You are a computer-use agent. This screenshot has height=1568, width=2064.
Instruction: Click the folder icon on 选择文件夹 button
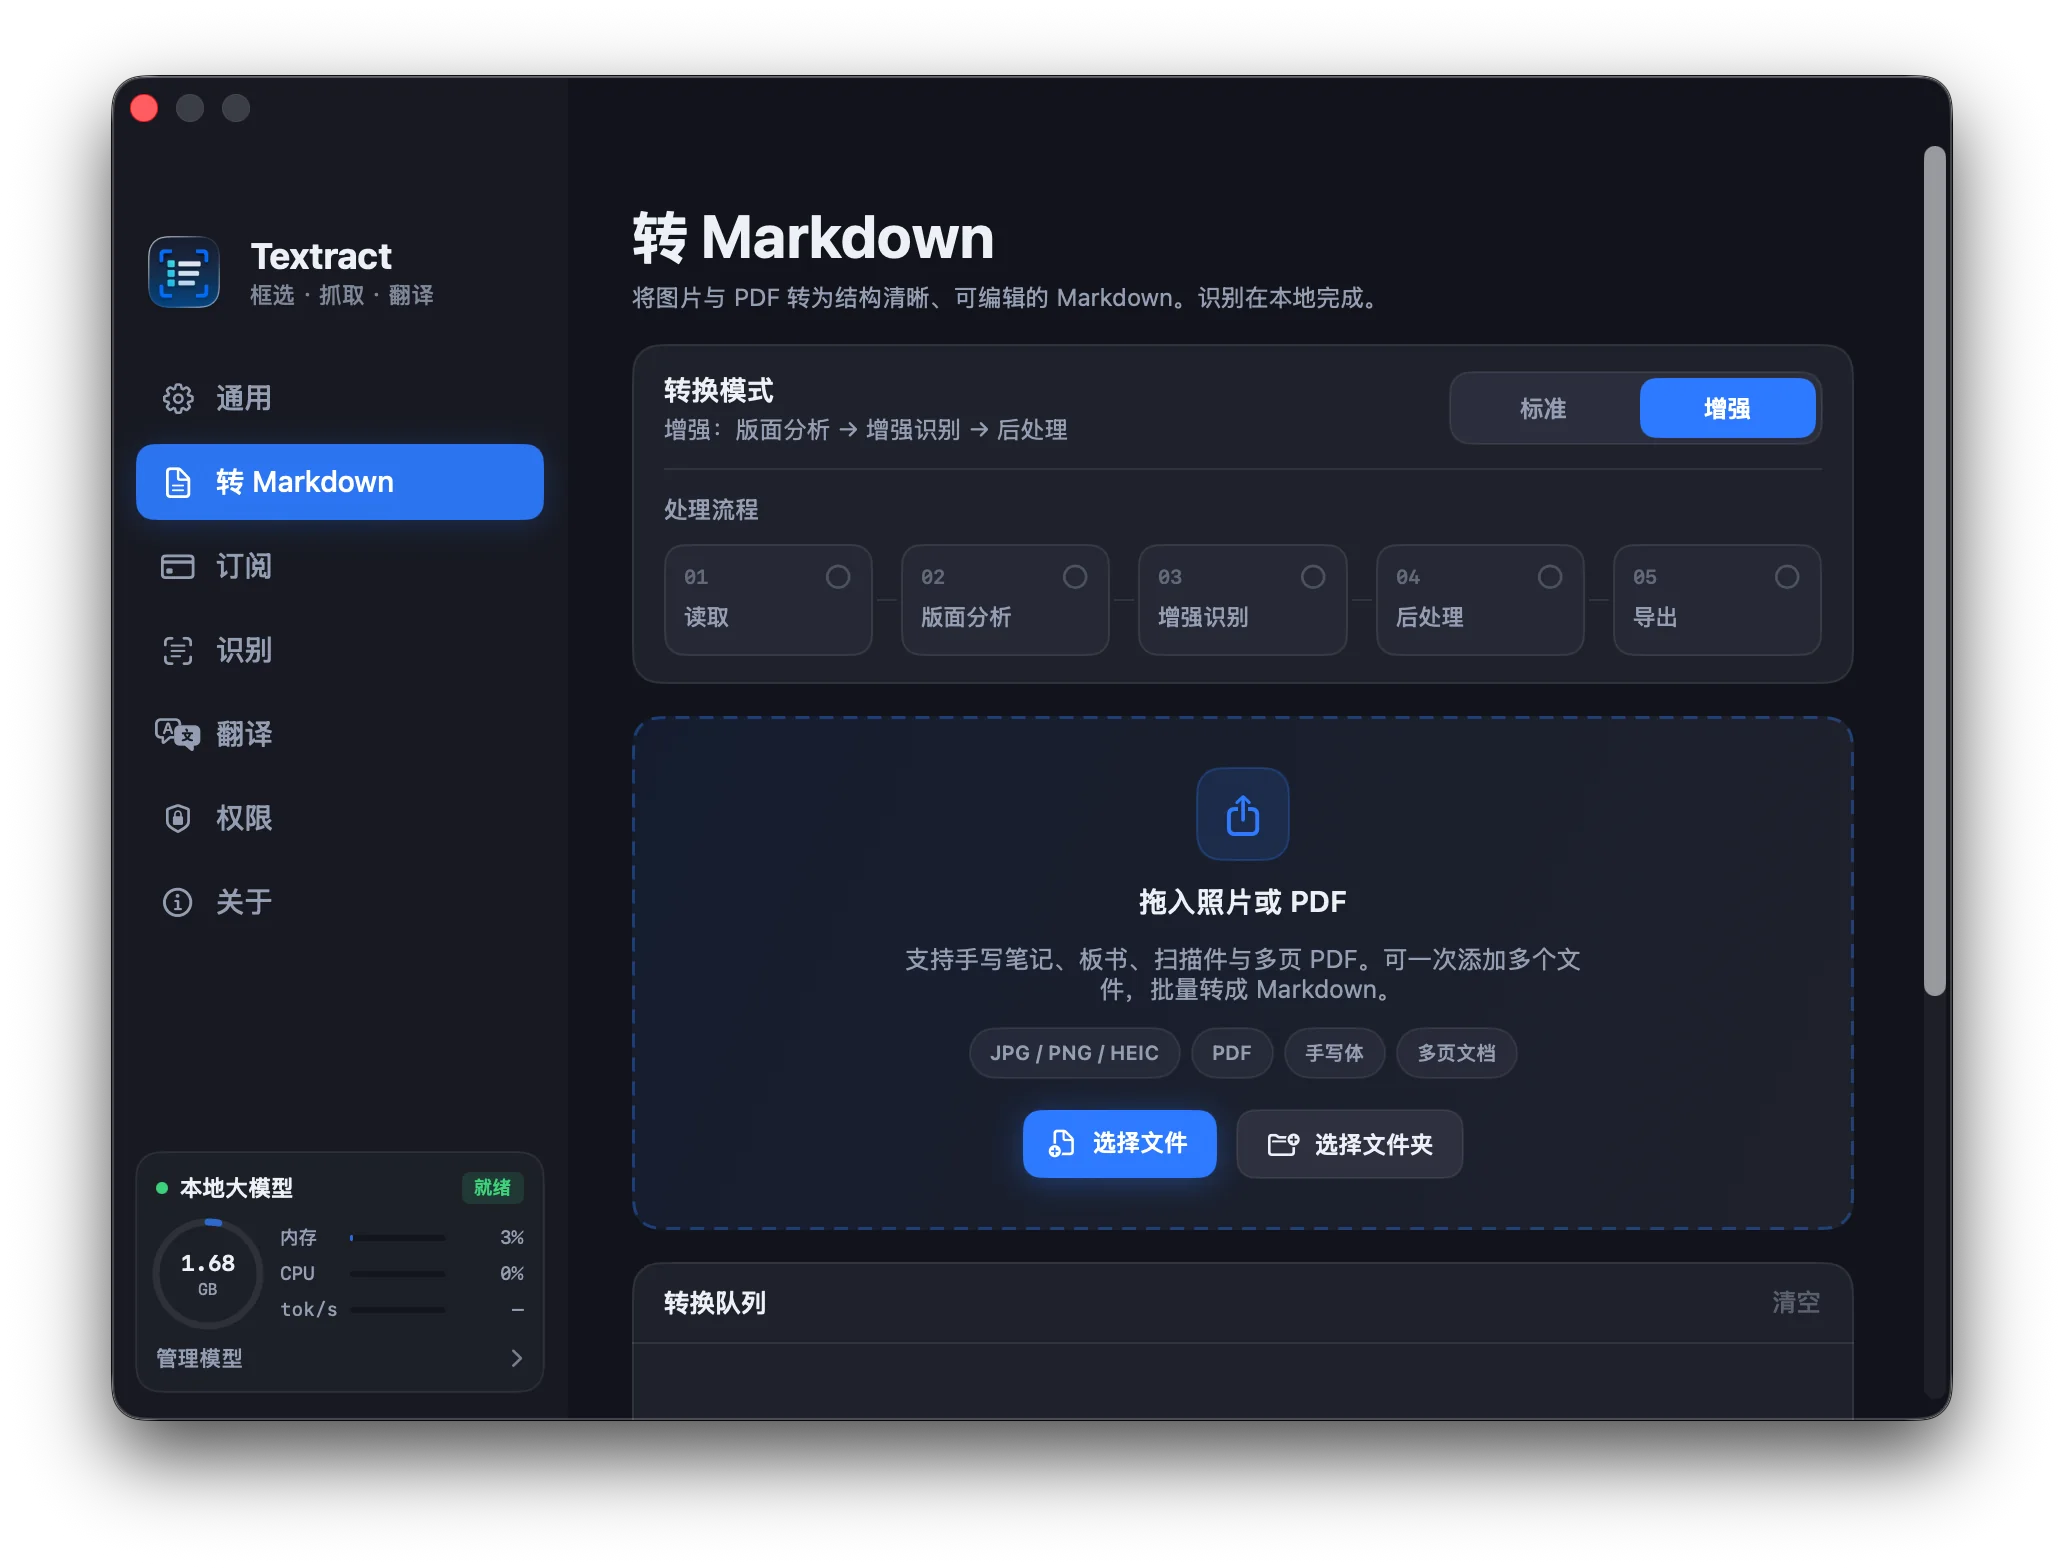pos(1284,1144)
